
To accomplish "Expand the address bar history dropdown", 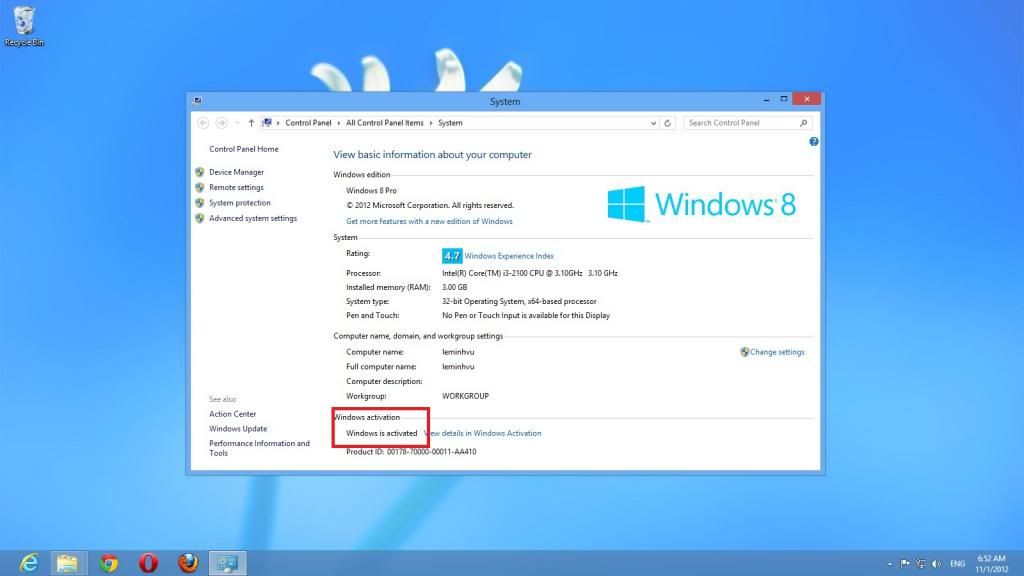I will pos(653,123).
